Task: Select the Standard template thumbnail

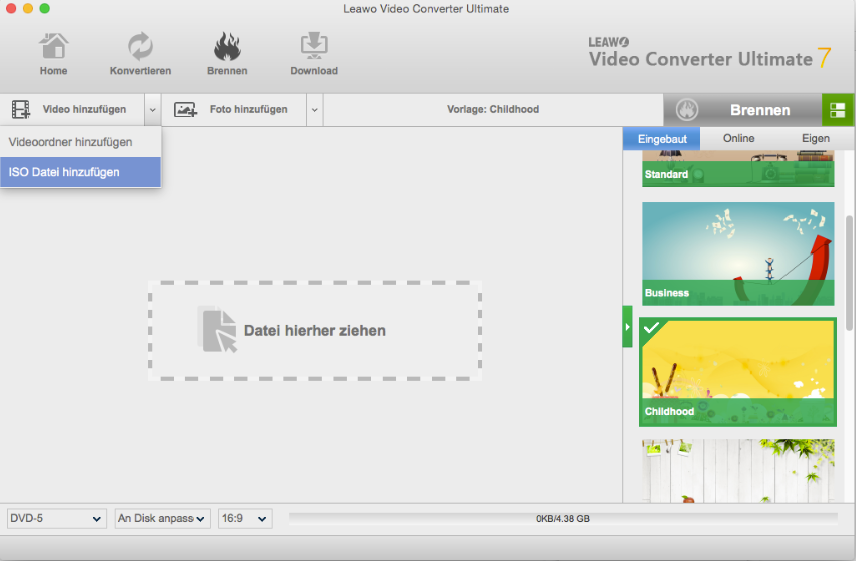Action: pyautogui.click(x=738, y=169)
